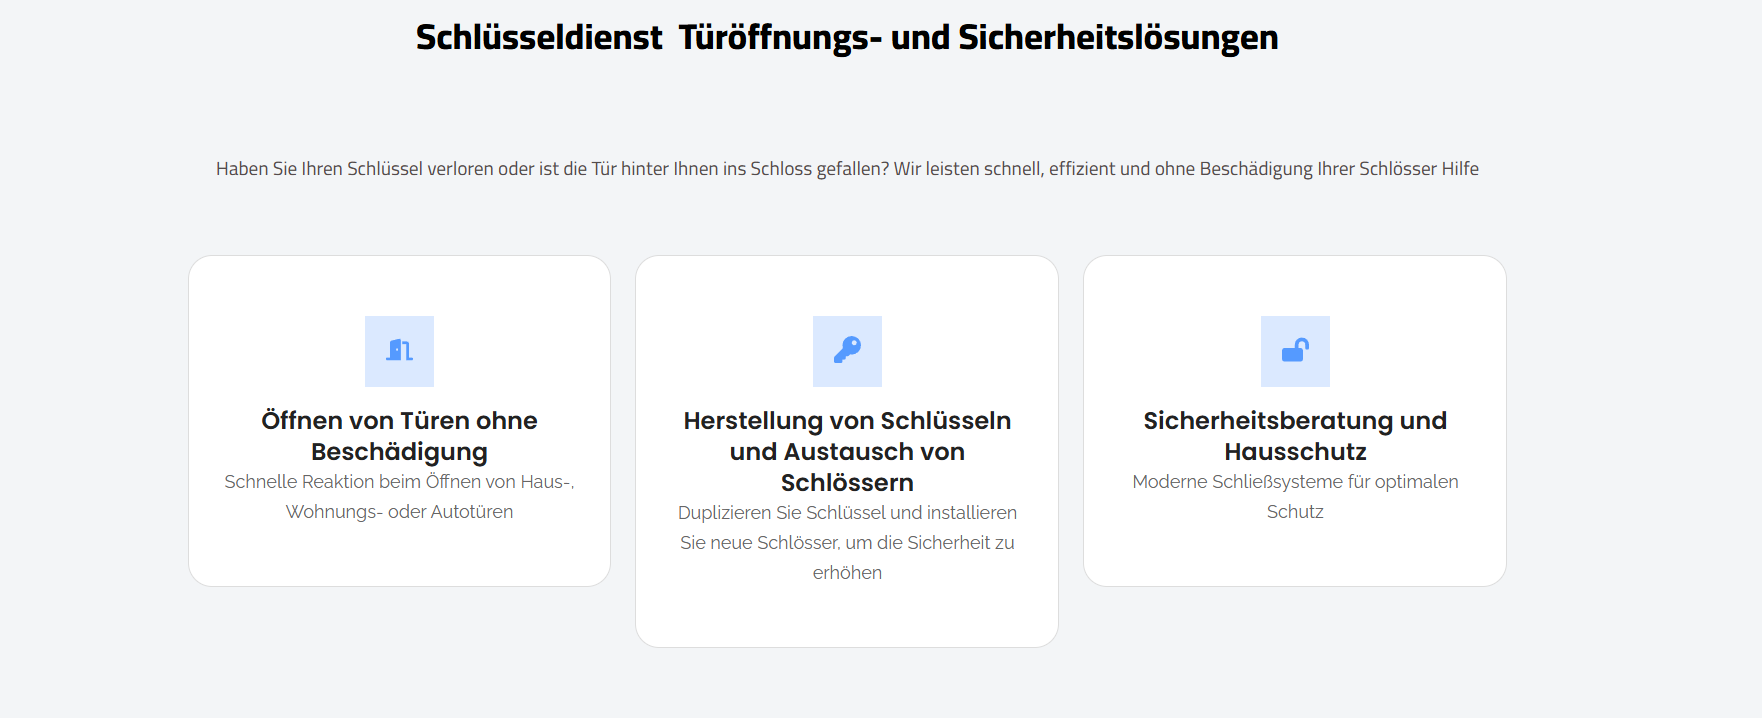Screen dimensions: 1762x718
Task: Select the security consulting service card
Action: click(x=1295, y=421)
